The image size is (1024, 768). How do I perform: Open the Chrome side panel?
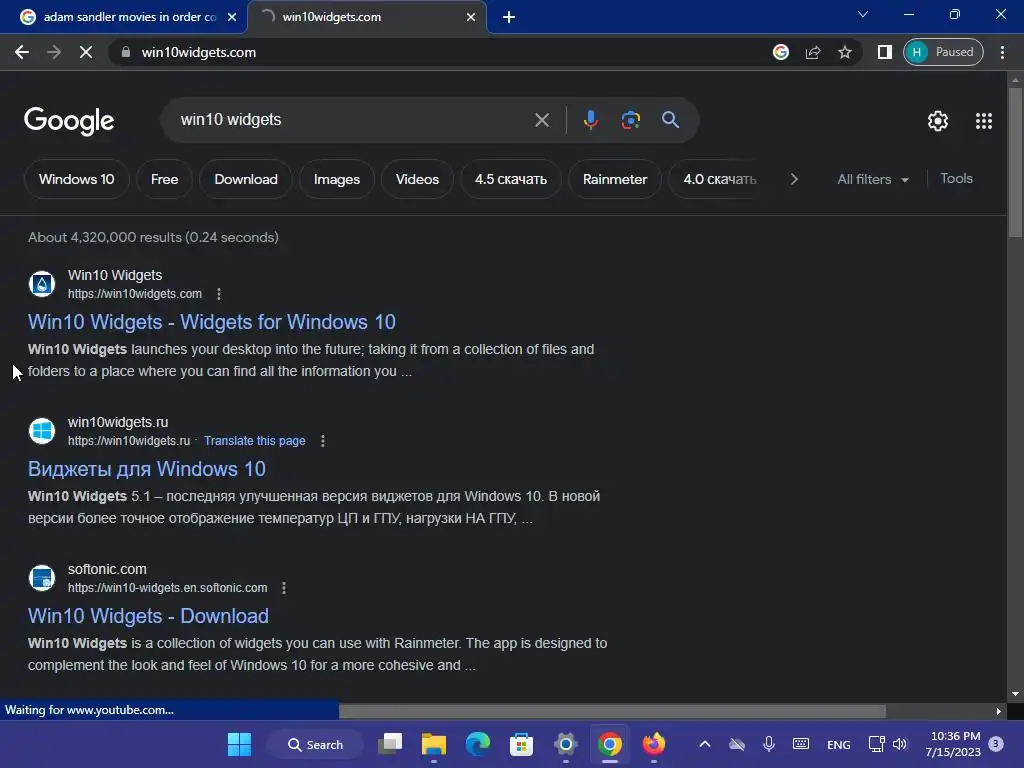click(x=884, y=52)
